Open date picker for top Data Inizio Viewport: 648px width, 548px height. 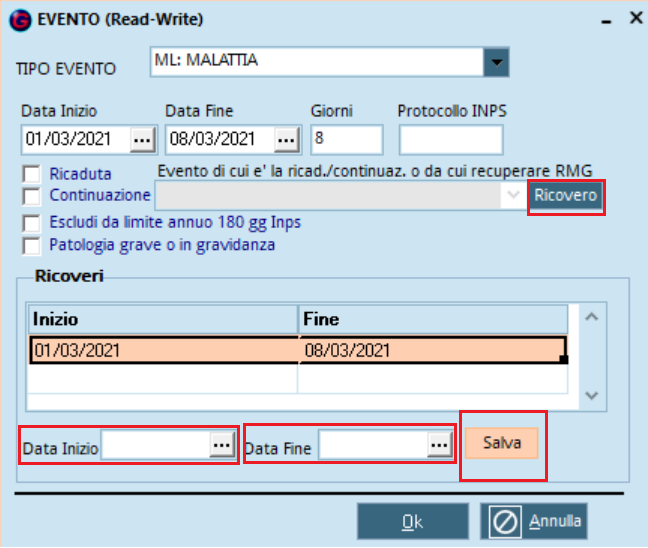[143, 140]
